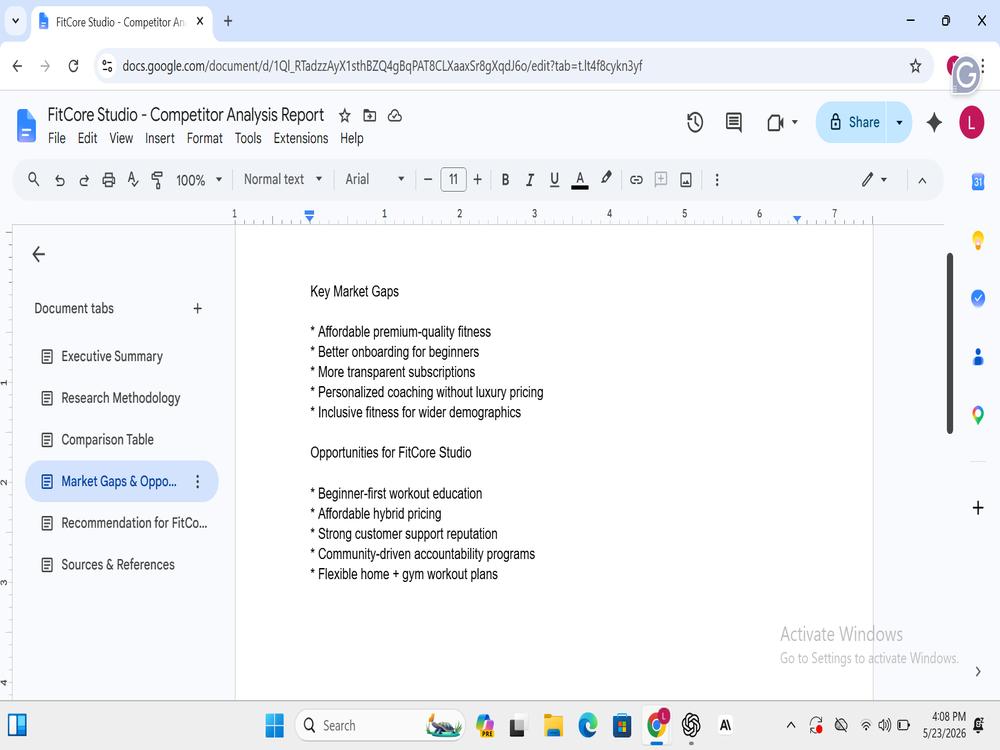Open the Help menu
The image size is (1000, 750).
[x=351, y=138]
